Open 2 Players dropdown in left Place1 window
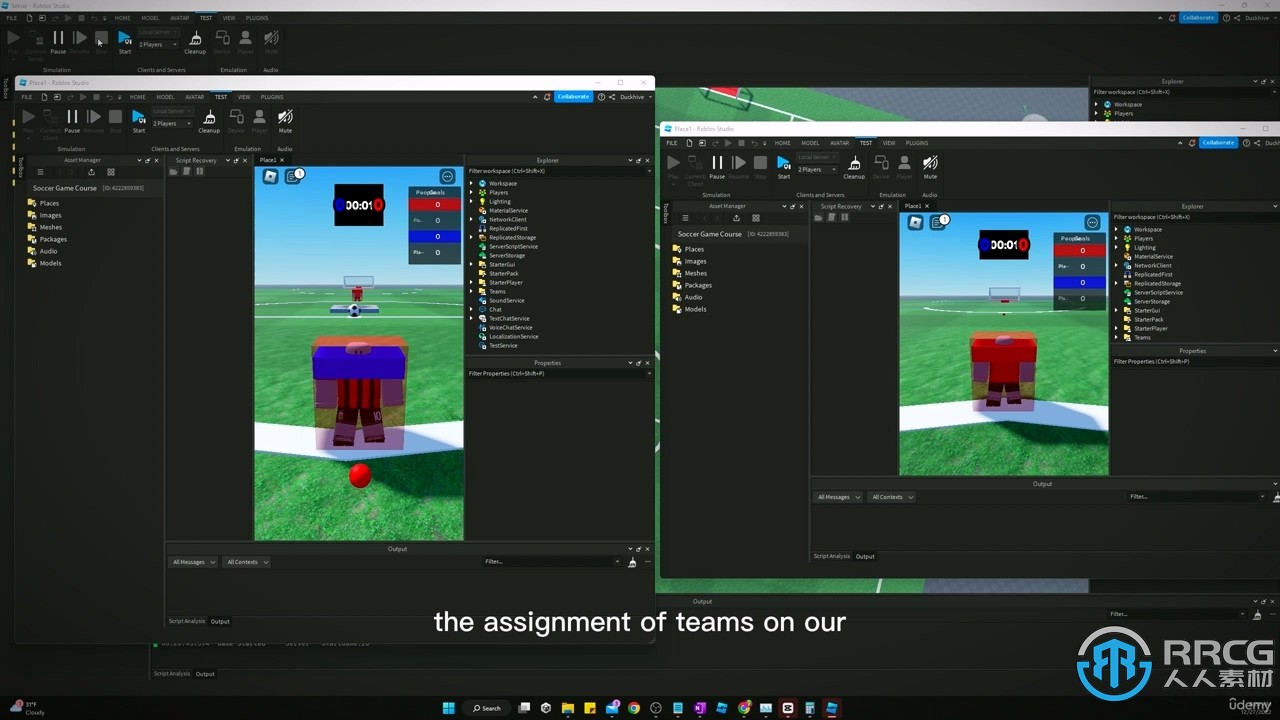The height and width of the screenshot is (720, 1280). (x=171, y=123)
